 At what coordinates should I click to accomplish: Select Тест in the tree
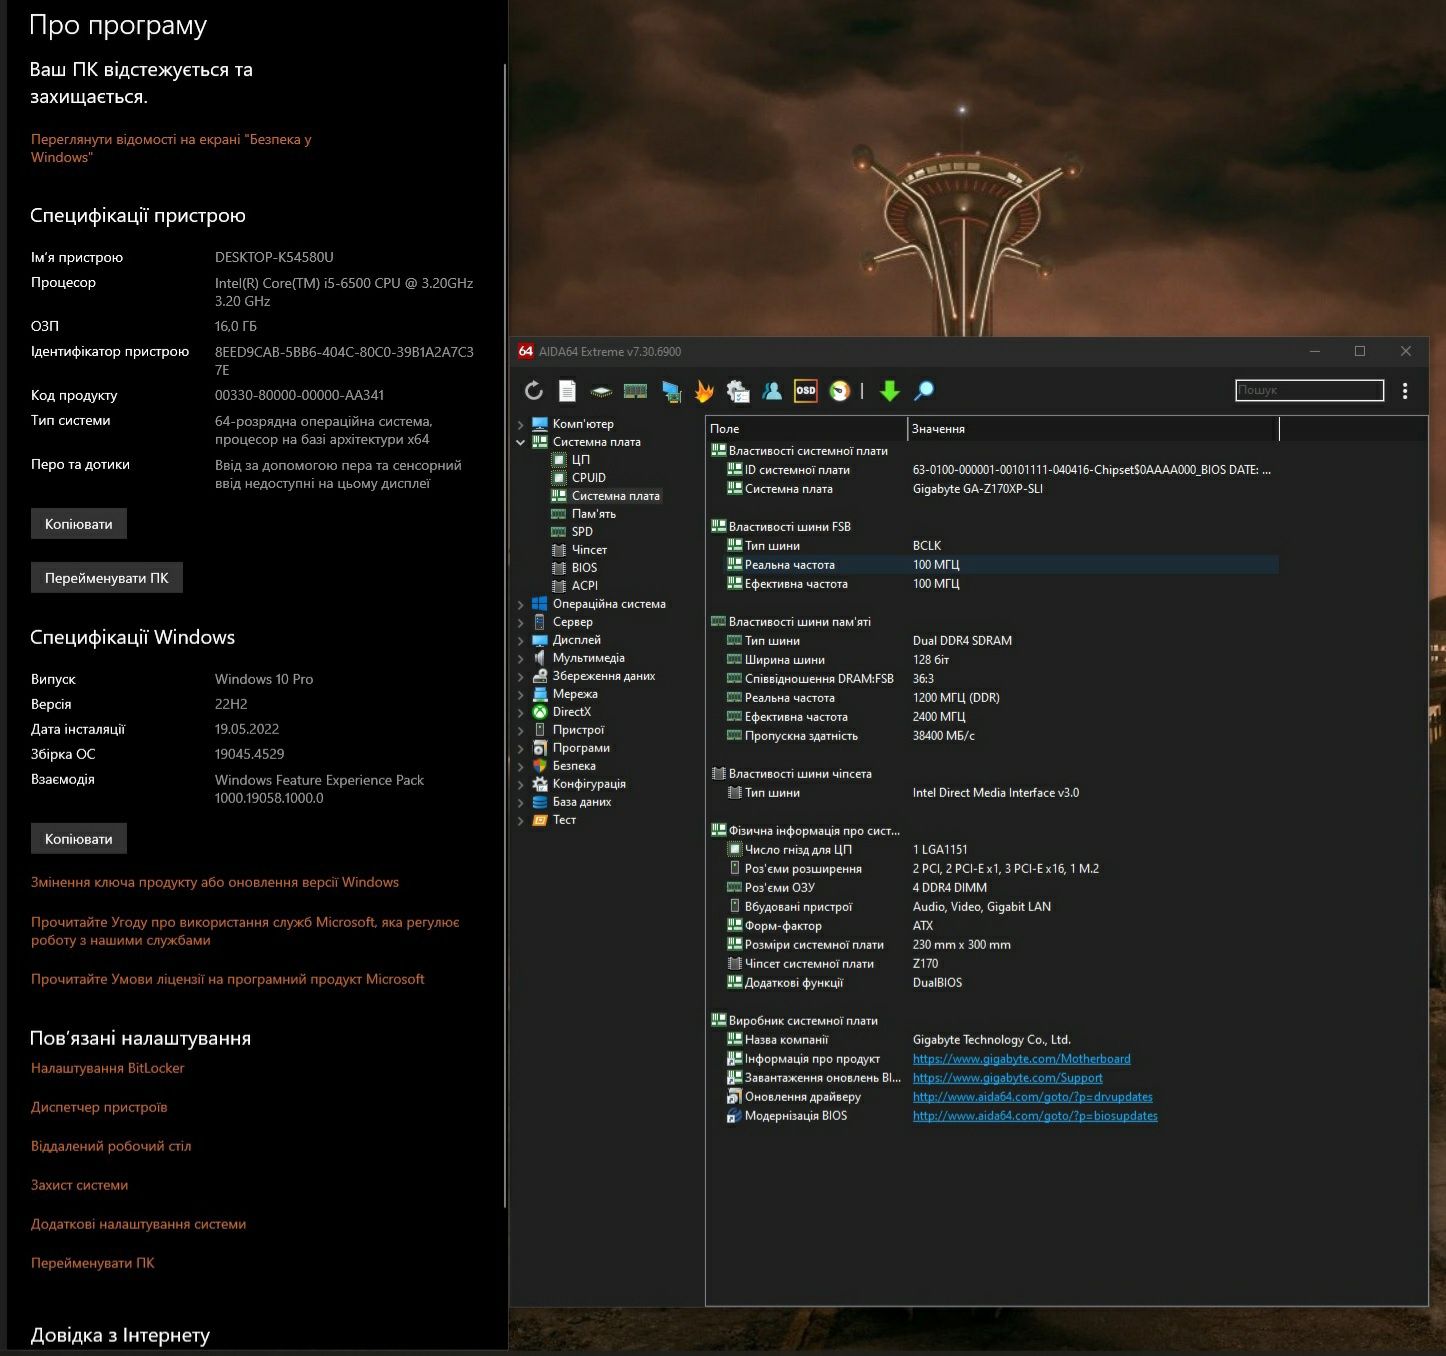[x=564, y=820]
